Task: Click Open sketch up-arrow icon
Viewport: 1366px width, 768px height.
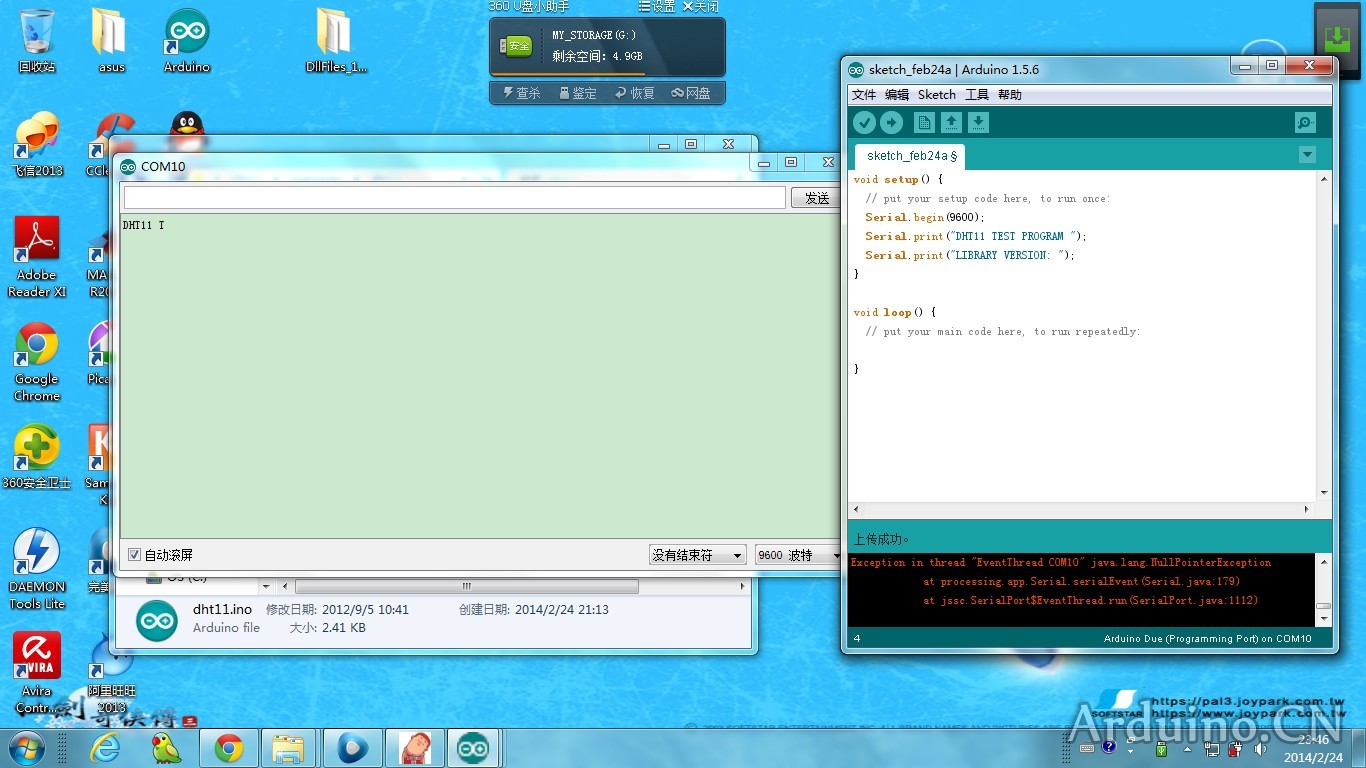Action: 952,122
